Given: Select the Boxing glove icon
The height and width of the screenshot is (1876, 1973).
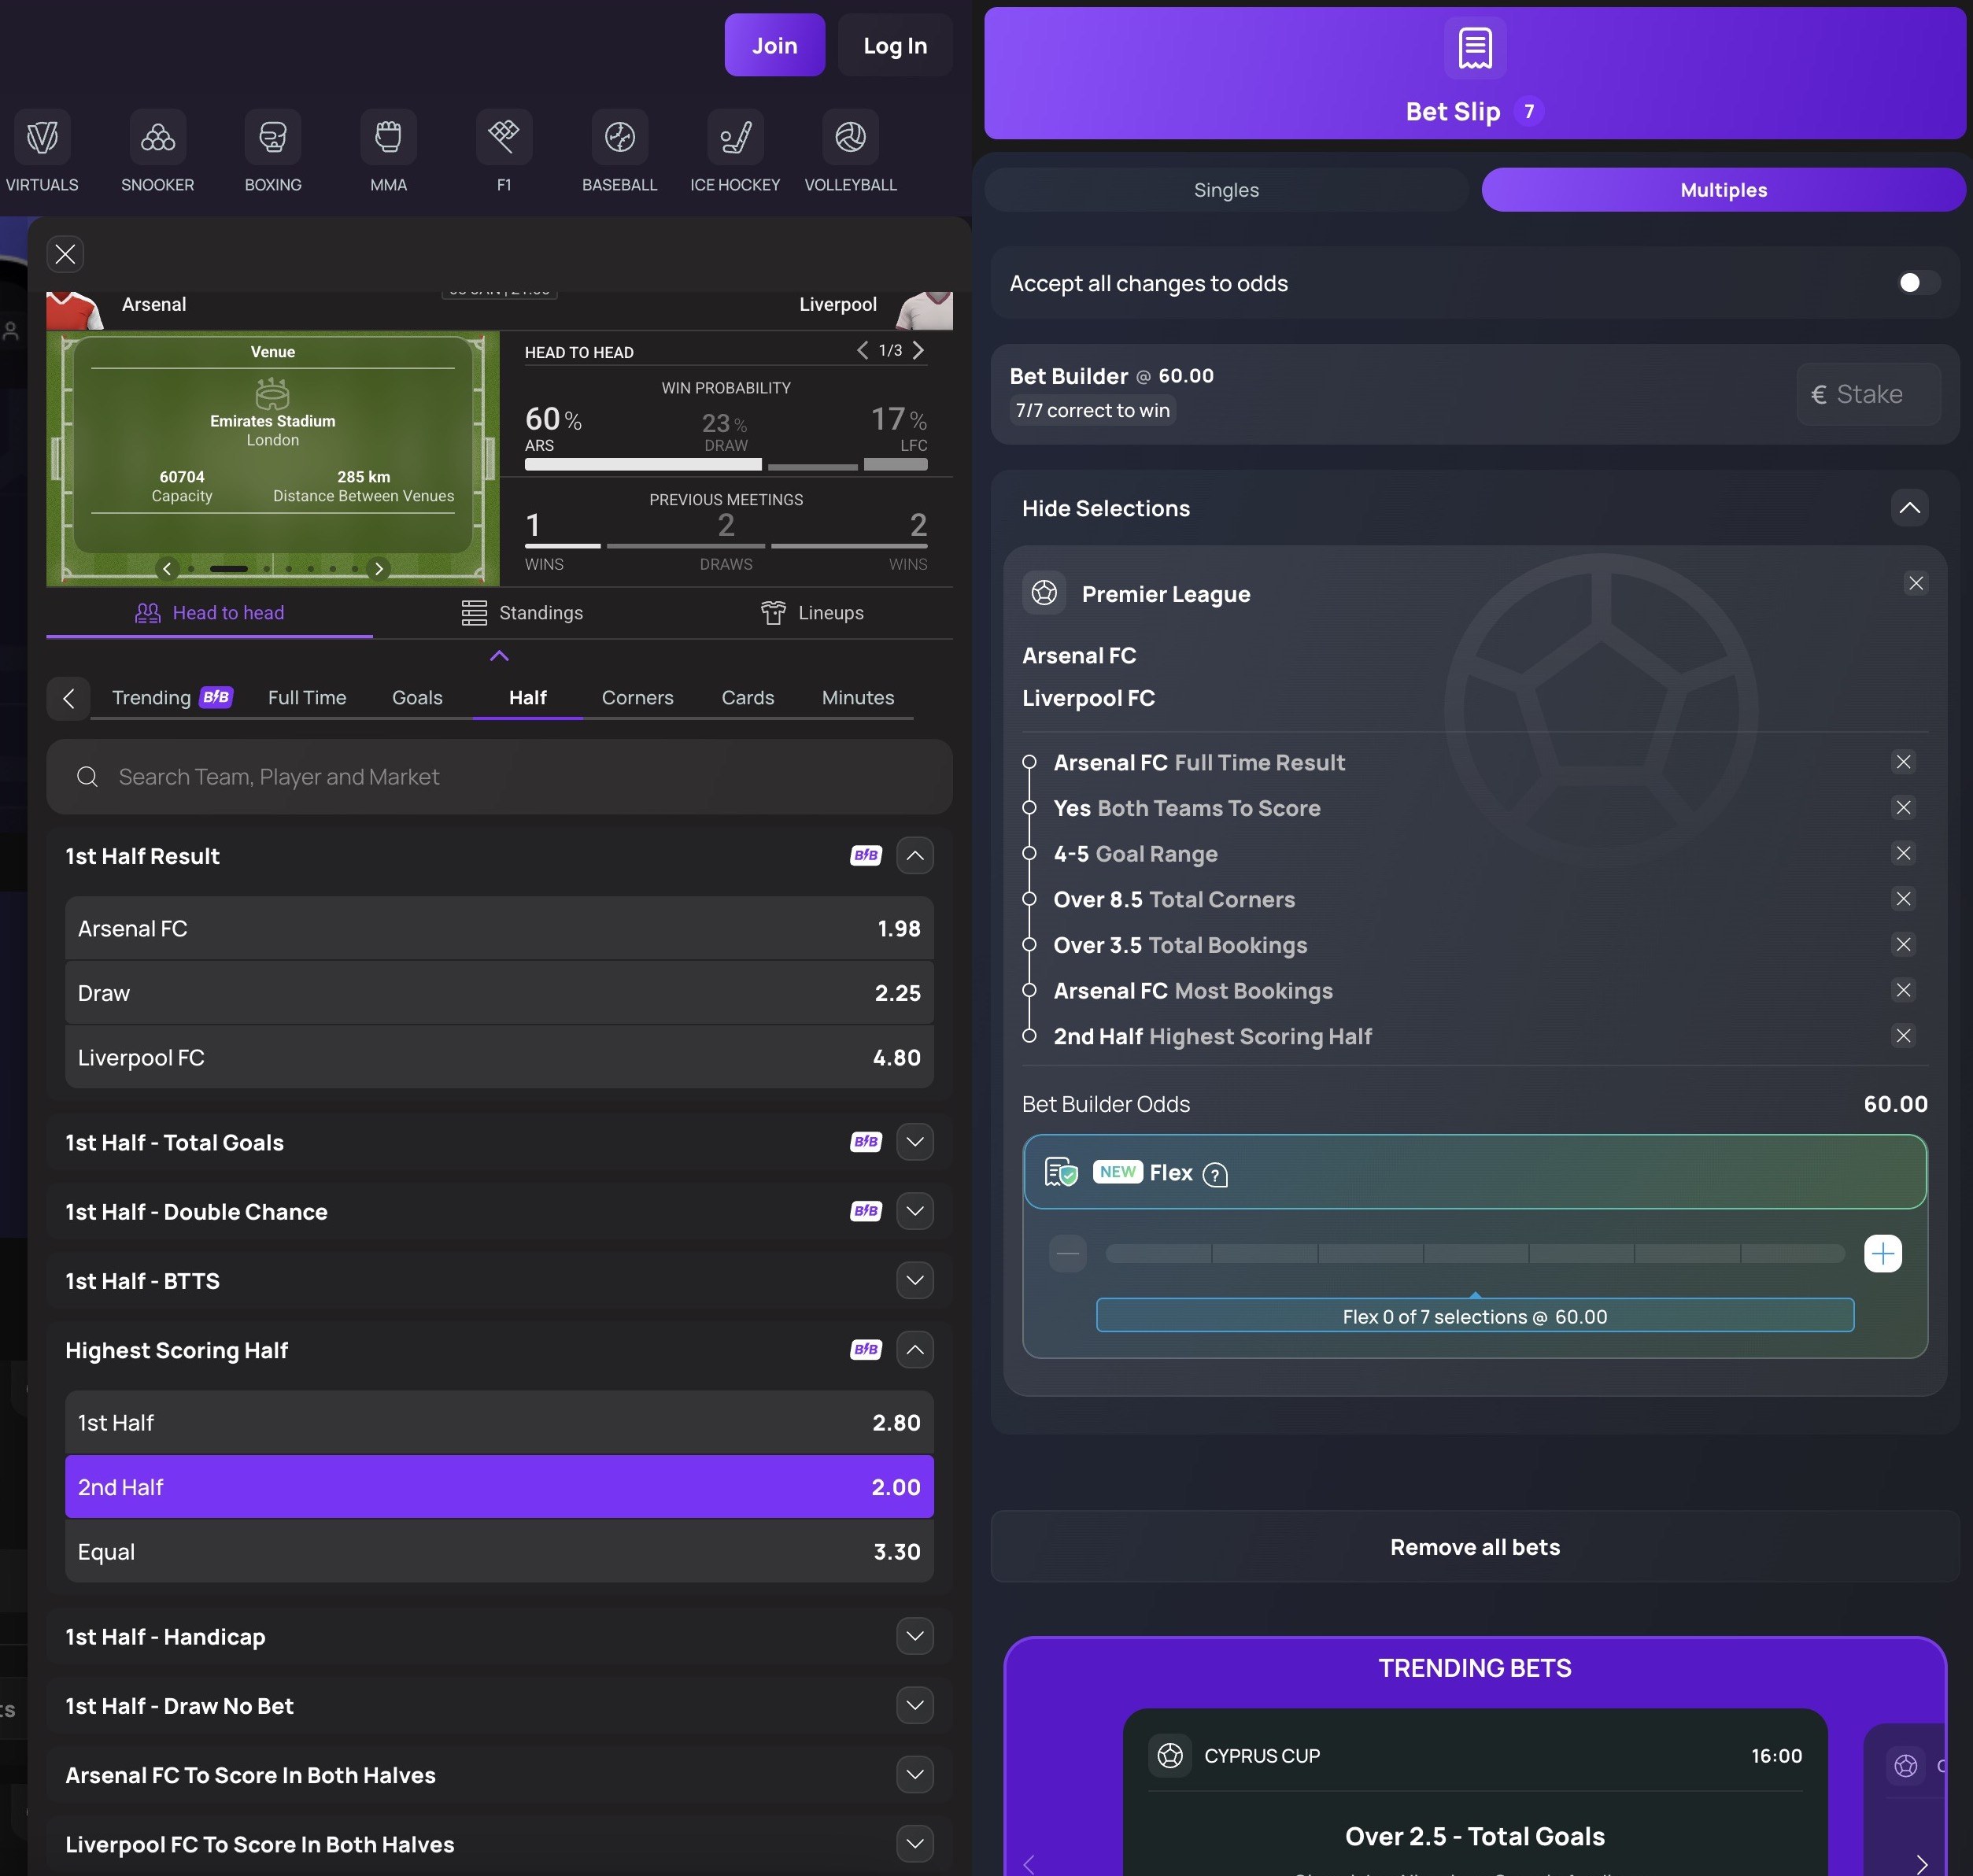Looking at the screenshot, I should click(273, 137).
